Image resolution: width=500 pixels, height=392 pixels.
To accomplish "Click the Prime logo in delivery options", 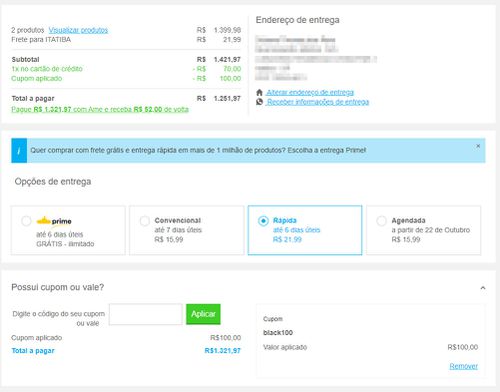I will tap(54, 221).
